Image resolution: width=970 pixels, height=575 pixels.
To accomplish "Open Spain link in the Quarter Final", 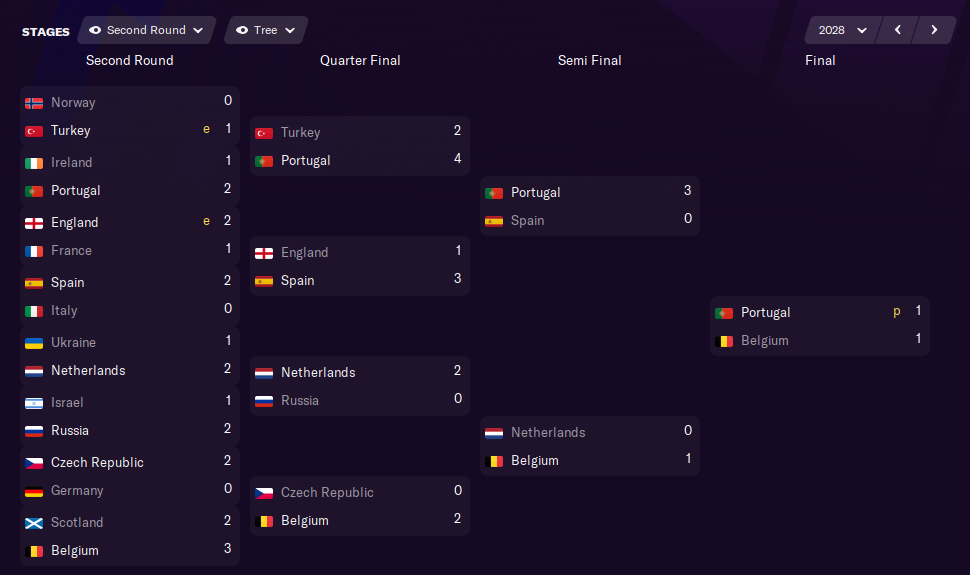I will 297,281.
